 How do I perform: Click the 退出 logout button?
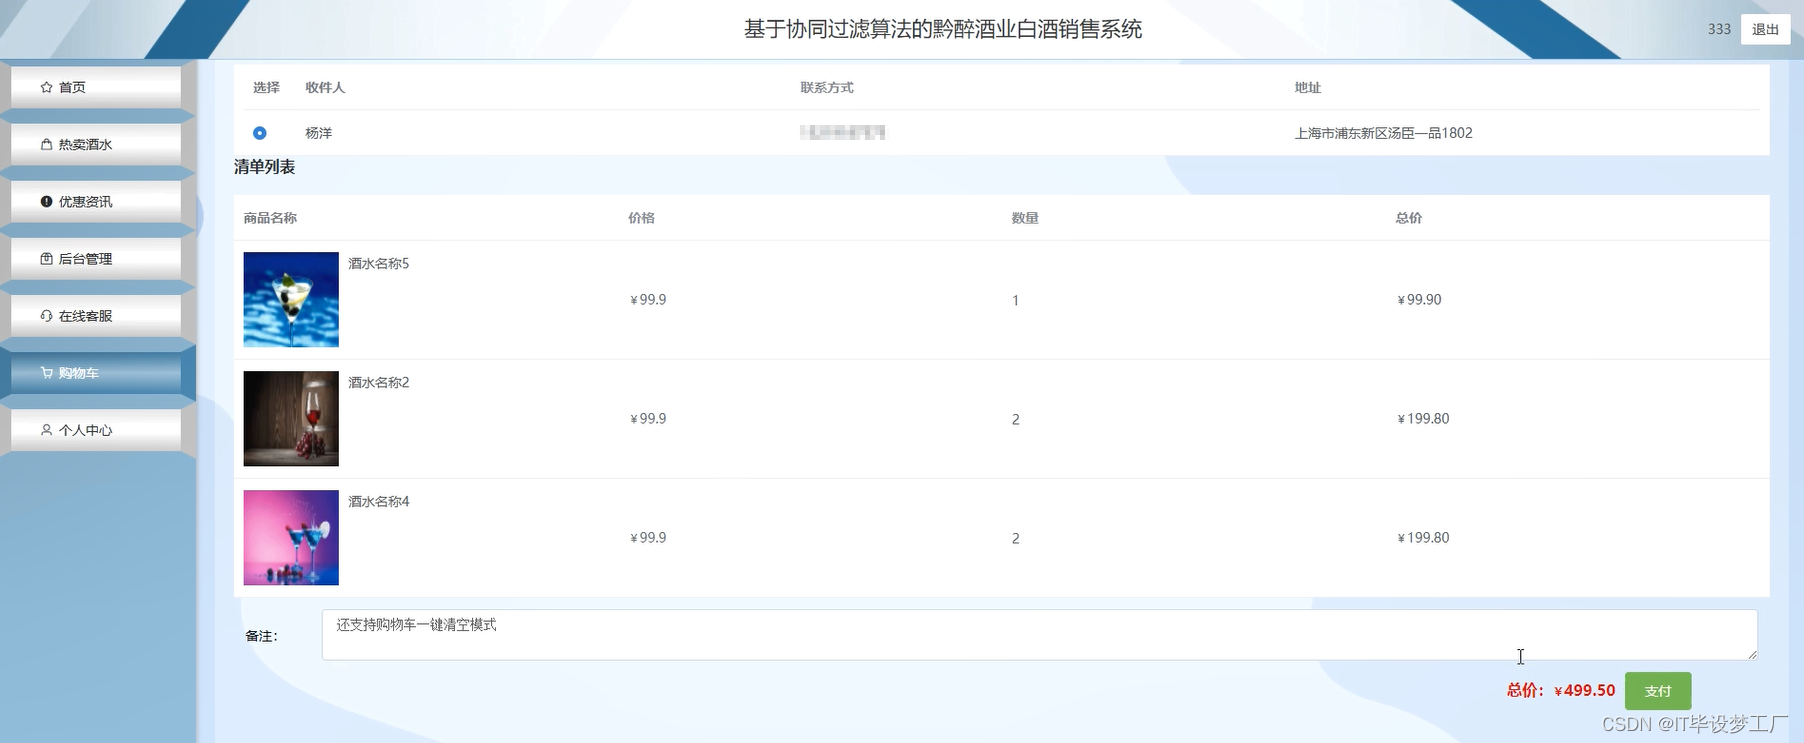pos(1765,29)
